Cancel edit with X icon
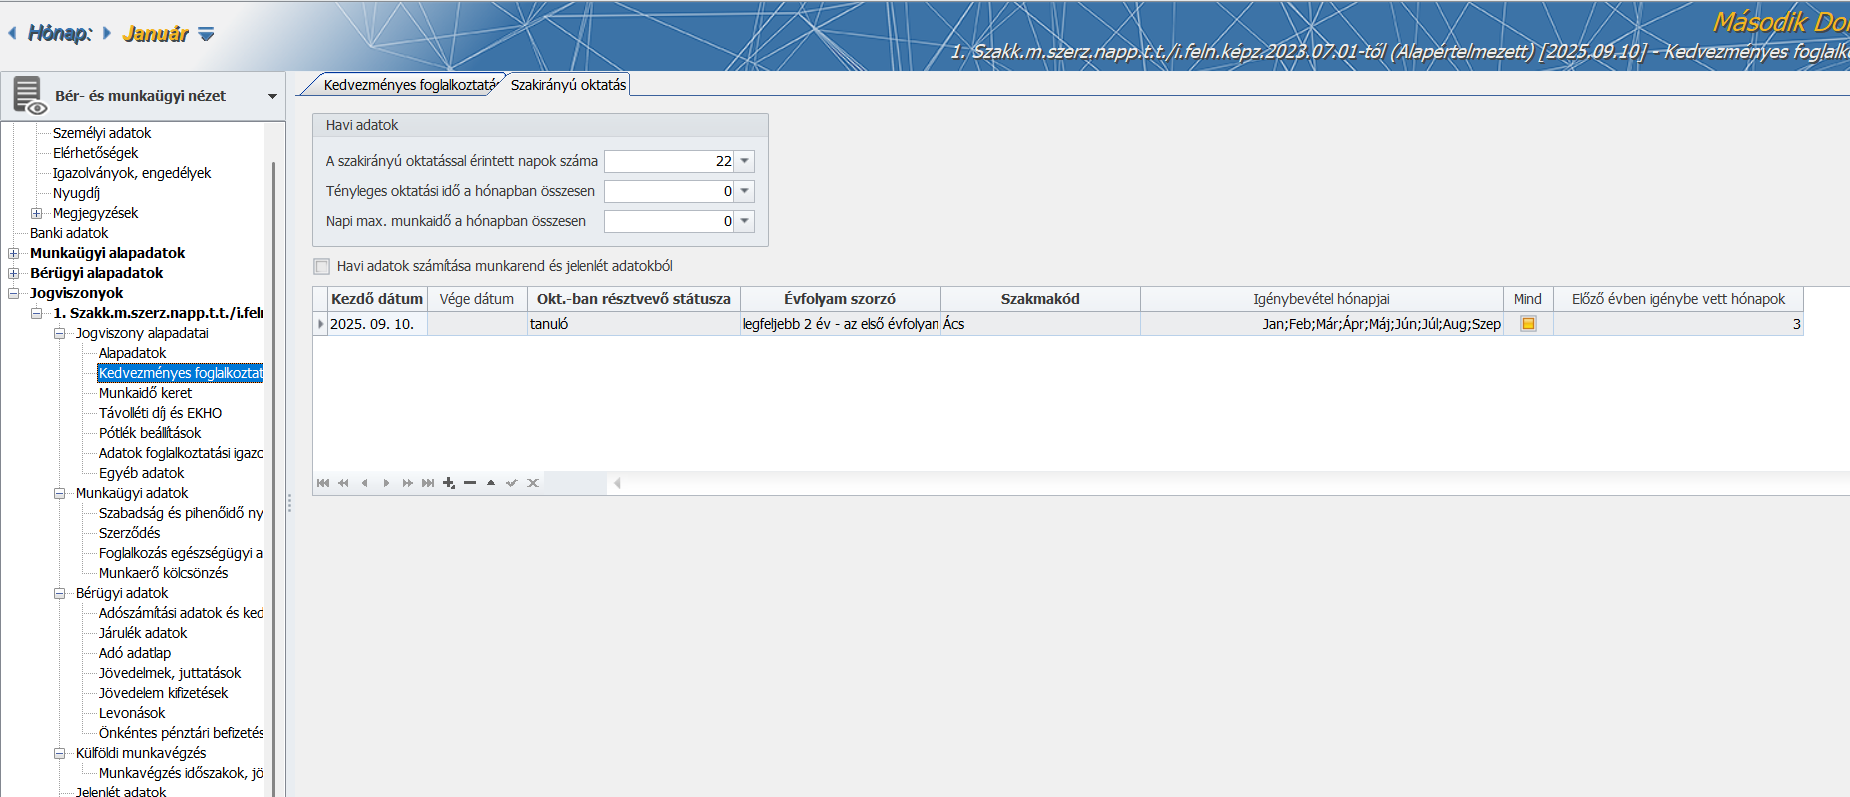This screenshot has width=1850, height=797. [533, 483]
